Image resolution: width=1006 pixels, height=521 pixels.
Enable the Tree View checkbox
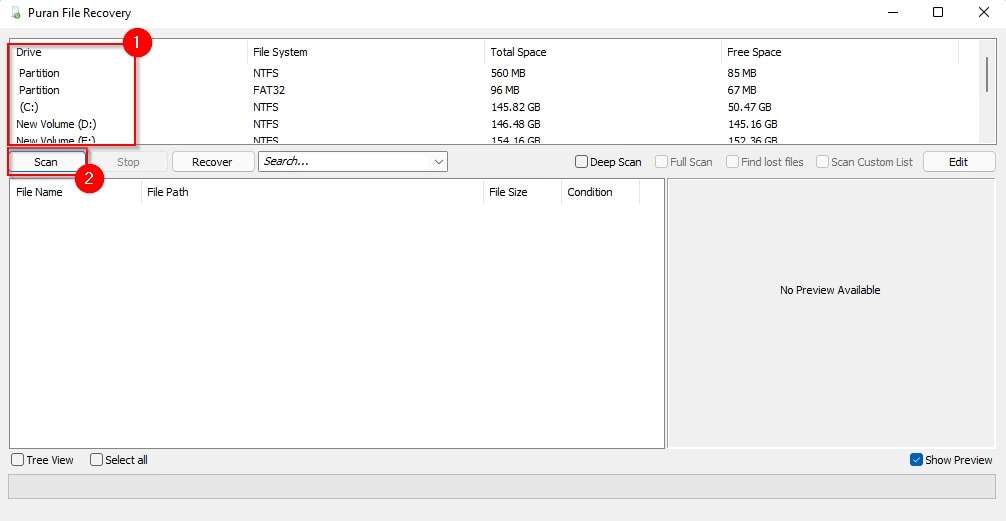[x=42, y=460]
